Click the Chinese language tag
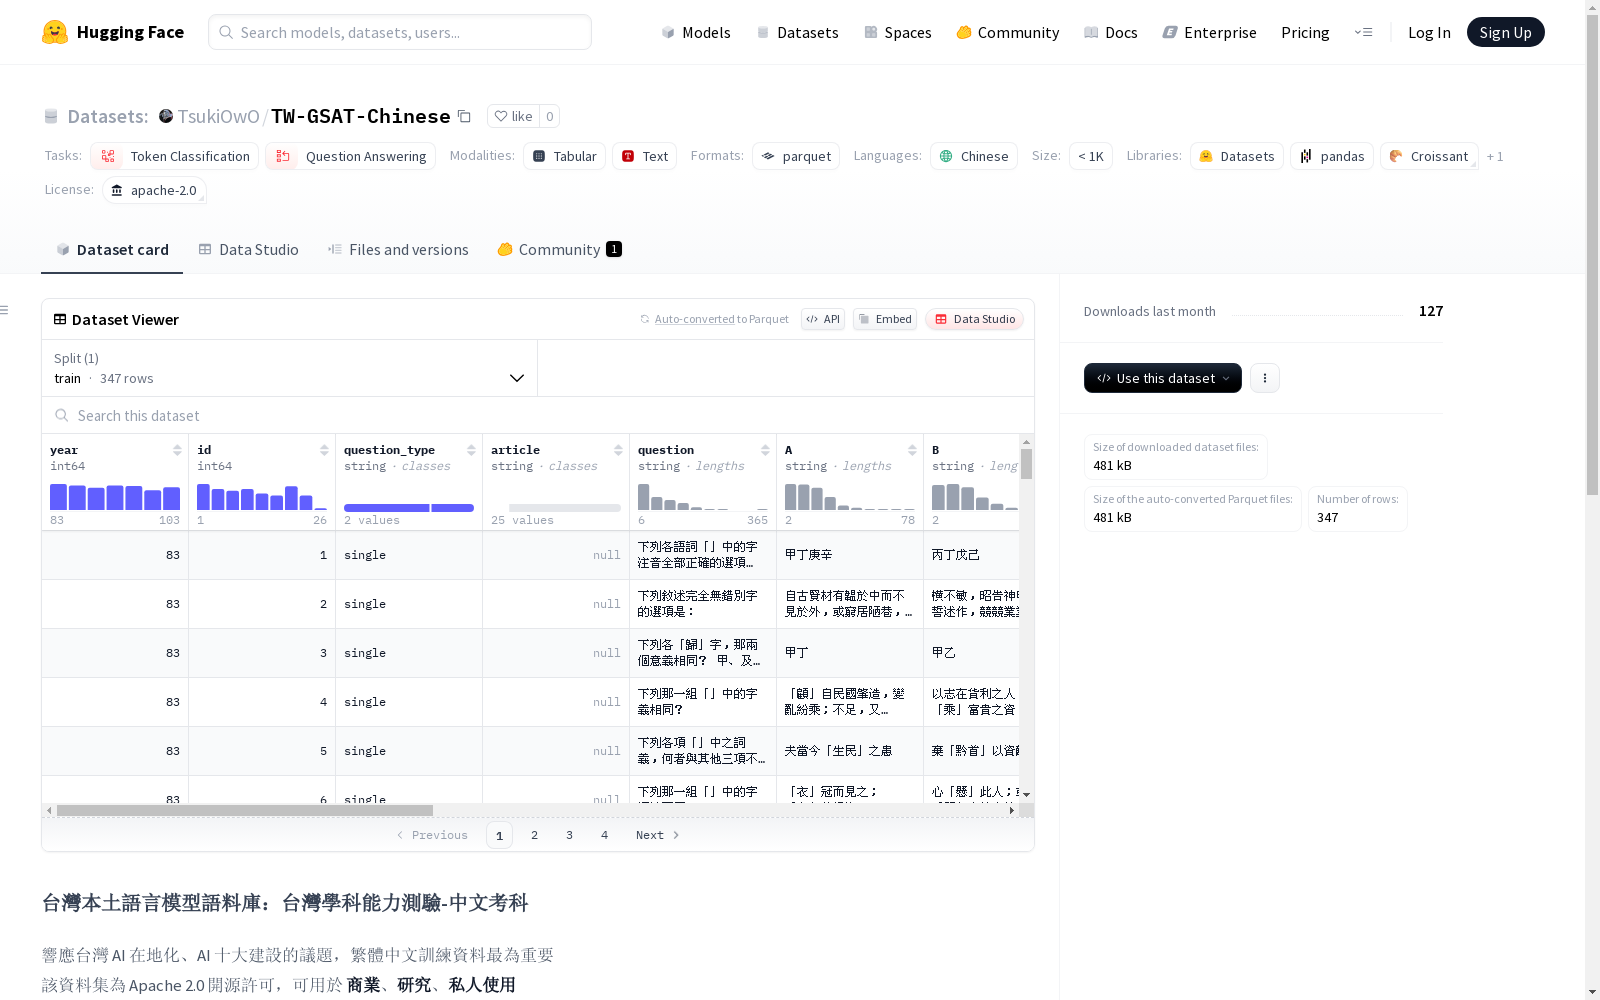Image resolution: width=1600 pixels, height=1000 pixels. tap(974, 156)
